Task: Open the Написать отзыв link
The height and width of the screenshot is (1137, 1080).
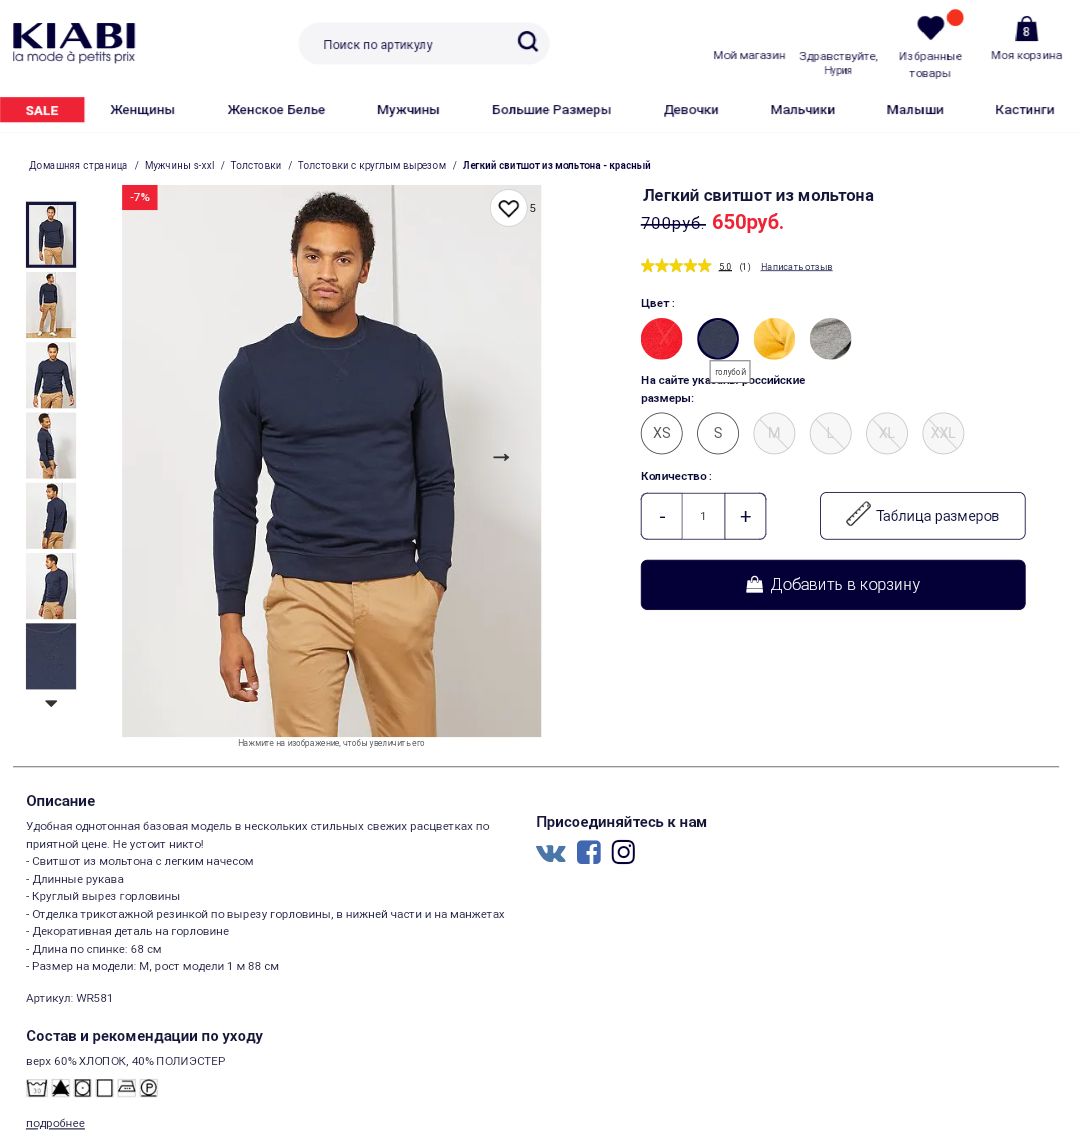Action: coord(796,267)
